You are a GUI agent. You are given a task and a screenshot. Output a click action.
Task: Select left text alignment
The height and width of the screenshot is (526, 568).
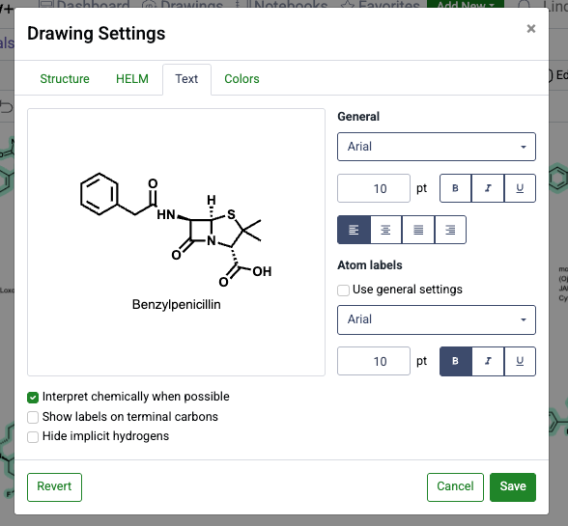[x=354, y=230]
